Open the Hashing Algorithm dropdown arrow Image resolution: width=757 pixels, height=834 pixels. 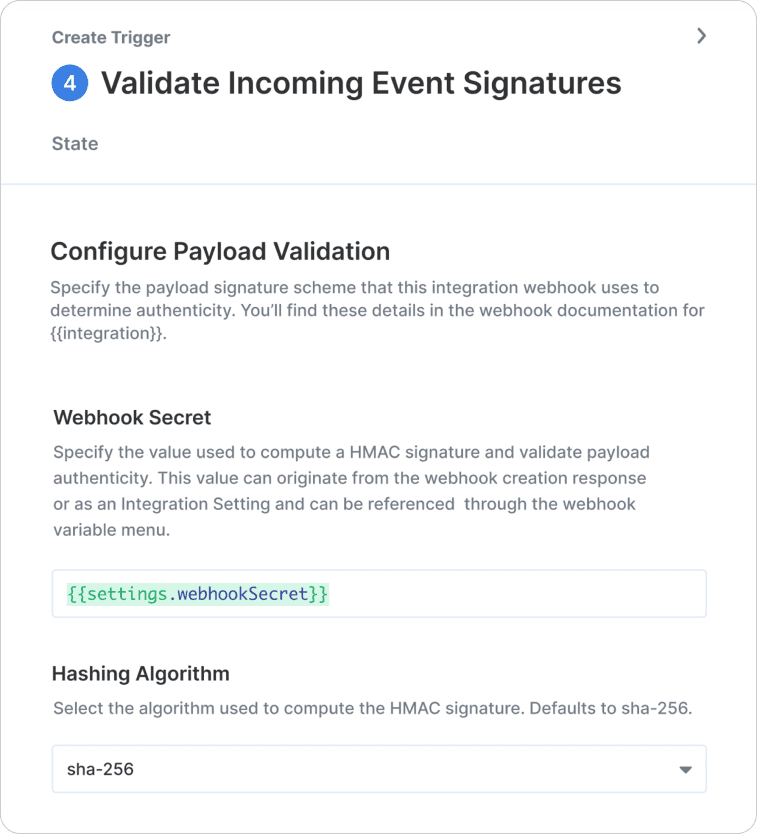coord(685,770)
